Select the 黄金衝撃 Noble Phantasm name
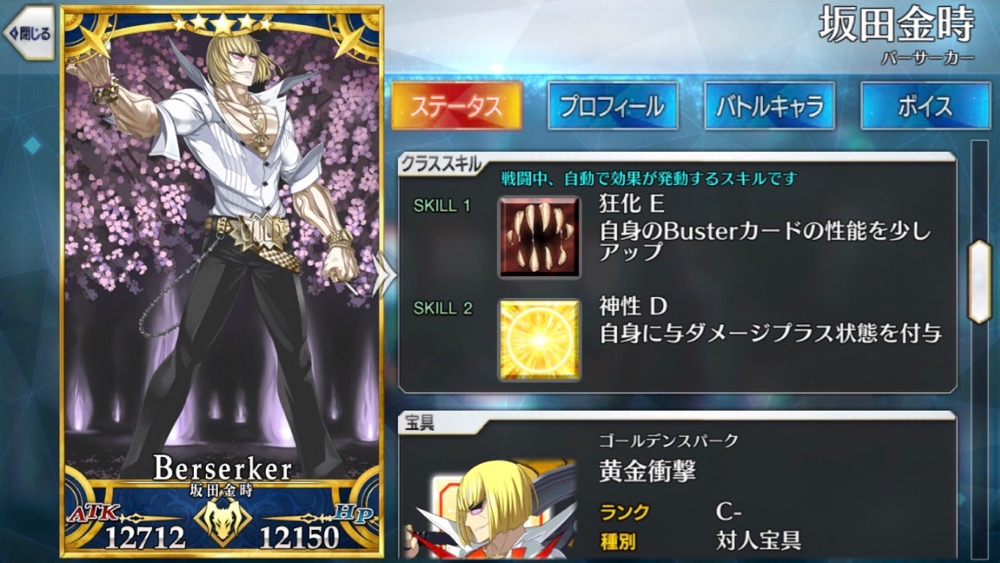Image resolution: width=1000 pixels, height=563 pixels. pos(647,471)
